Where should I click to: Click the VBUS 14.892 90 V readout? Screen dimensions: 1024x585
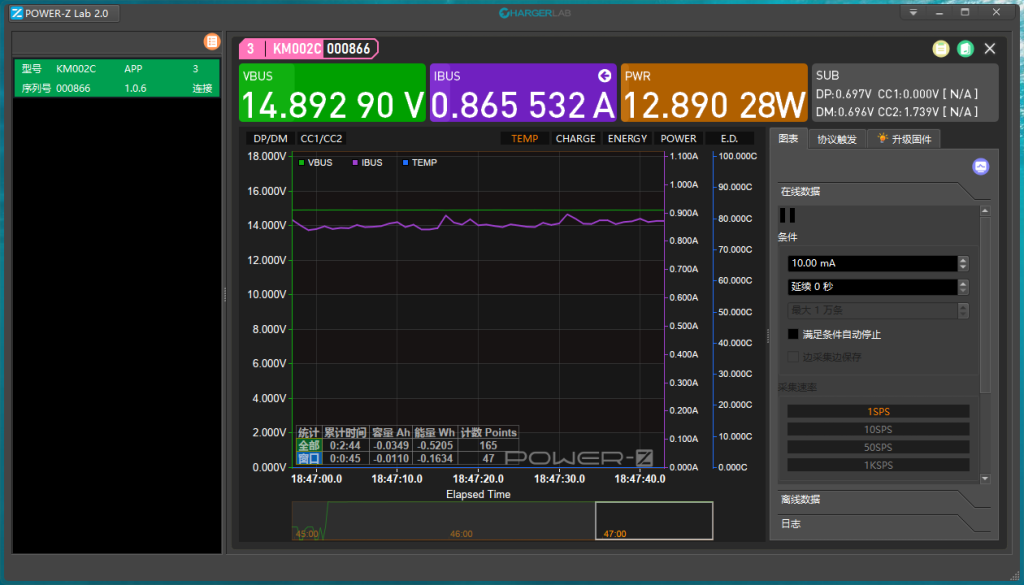332,105
